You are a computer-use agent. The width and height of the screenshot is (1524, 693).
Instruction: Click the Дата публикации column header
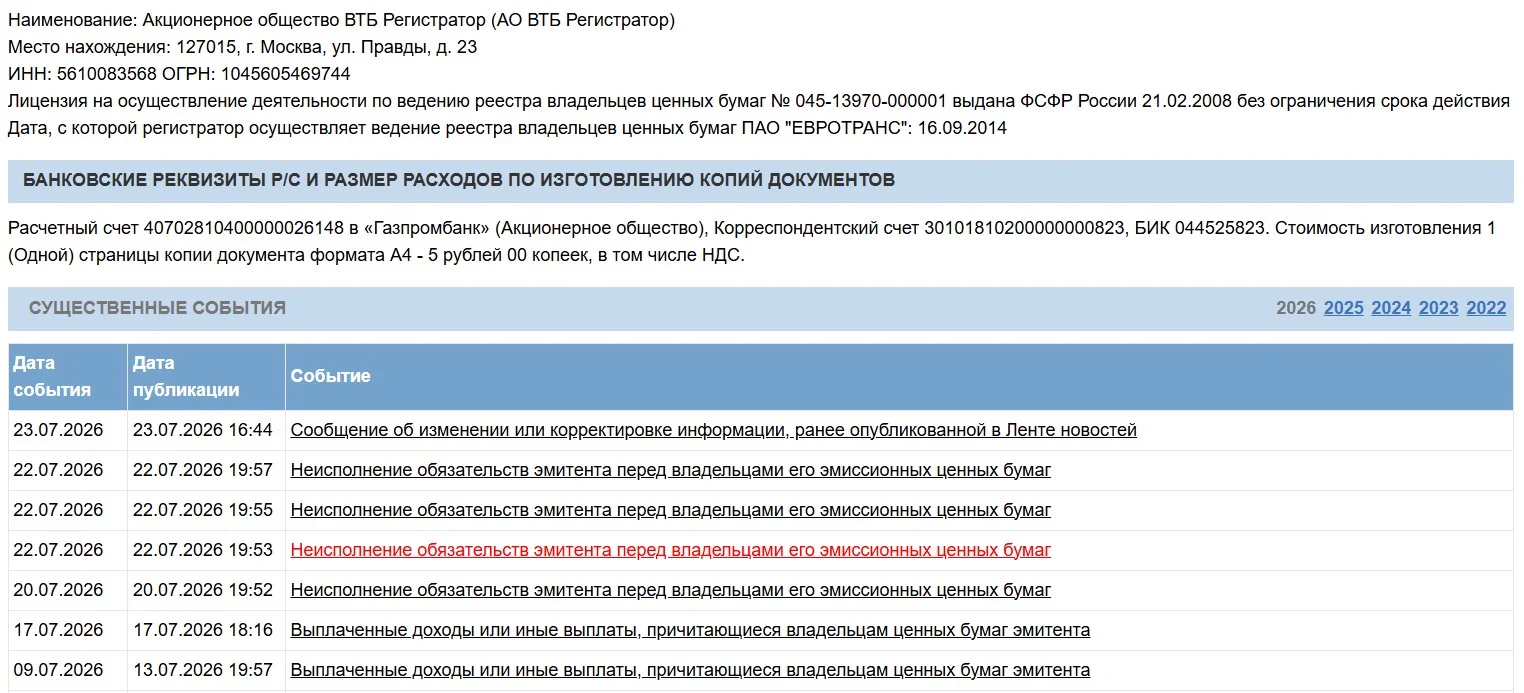click(206, 376)
